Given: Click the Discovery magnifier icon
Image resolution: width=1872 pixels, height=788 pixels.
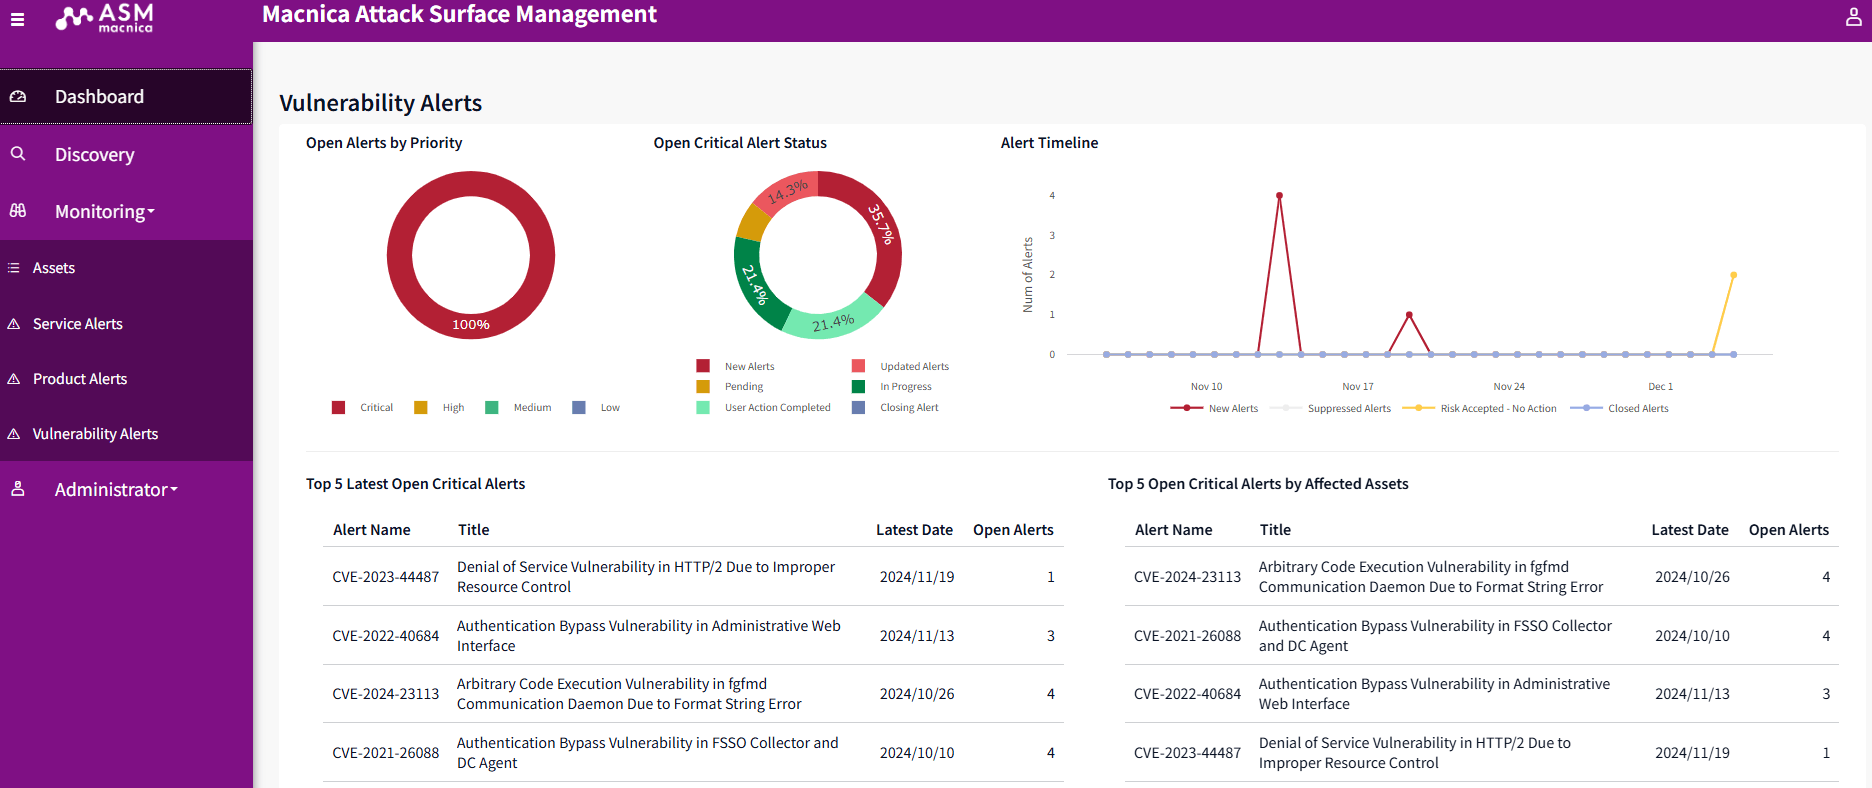Looking at the screenshot, I should pyautogui.click(x=18, y=154).
